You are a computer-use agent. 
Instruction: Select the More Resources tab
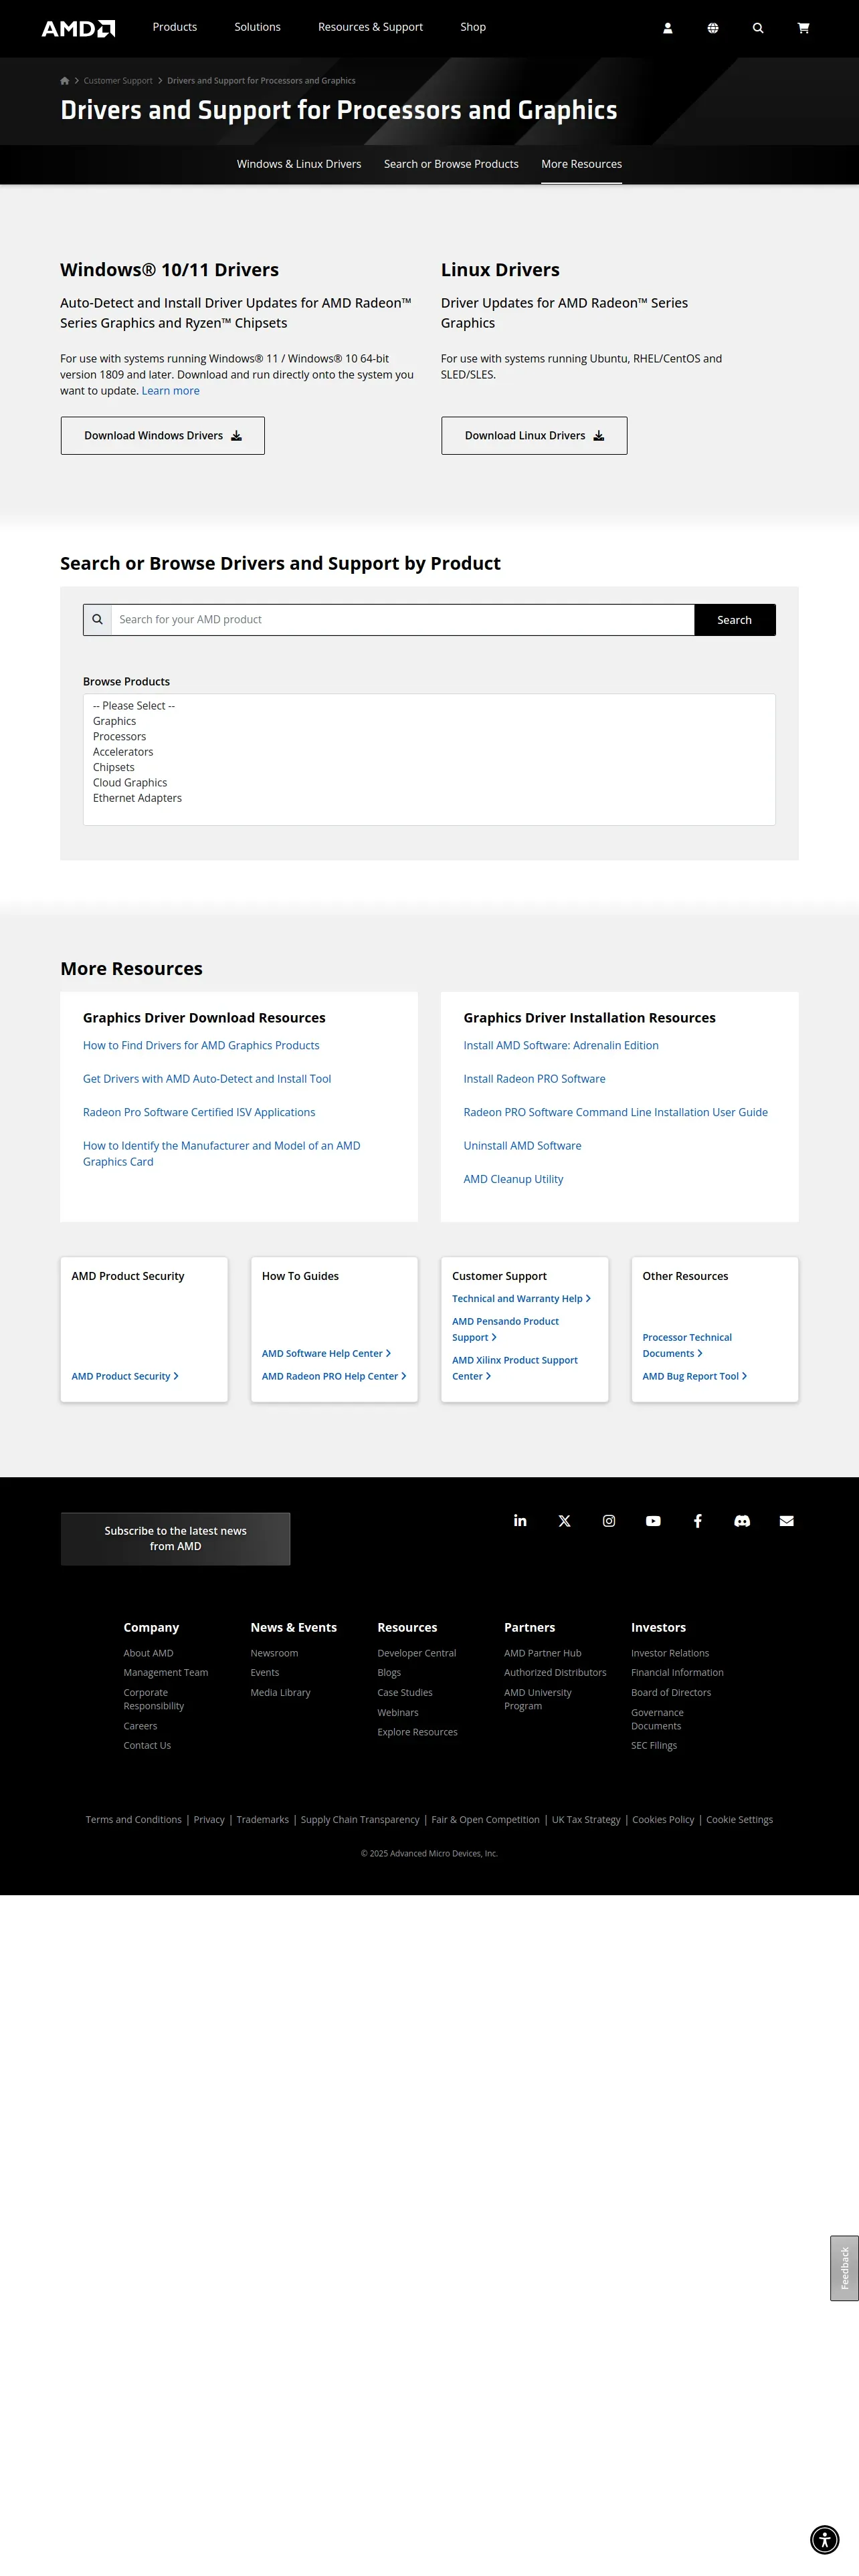pos(581,164)
